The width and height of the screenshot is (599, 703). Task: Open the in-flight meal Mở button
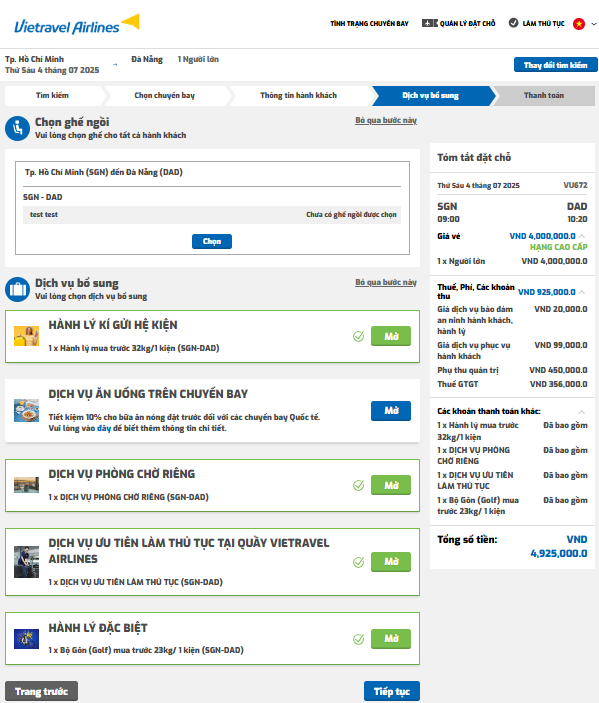click(391, 411)
